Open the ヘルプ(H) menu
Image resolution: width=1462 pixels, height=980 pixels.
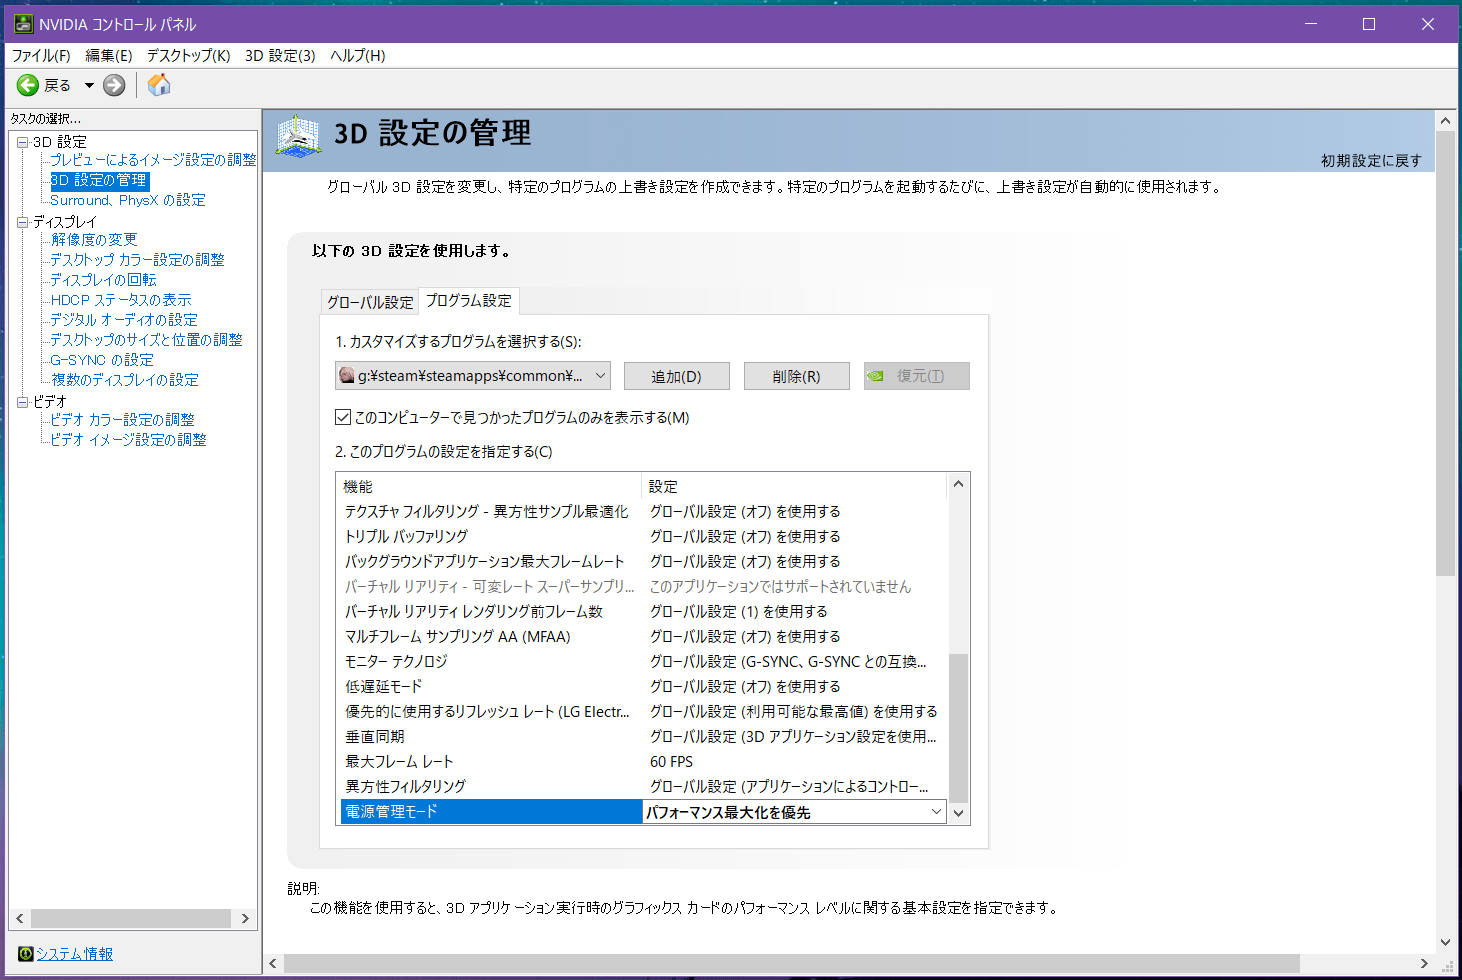click(357, 55)
